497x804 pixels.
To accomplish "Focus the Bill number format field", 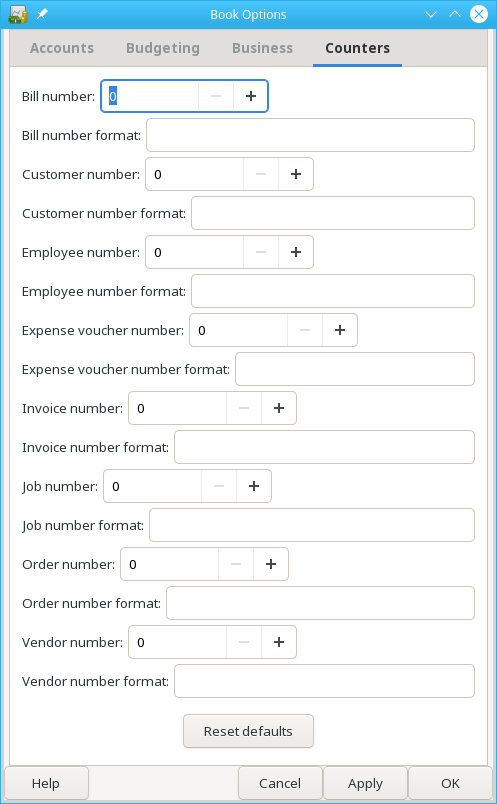I will 310,135.
